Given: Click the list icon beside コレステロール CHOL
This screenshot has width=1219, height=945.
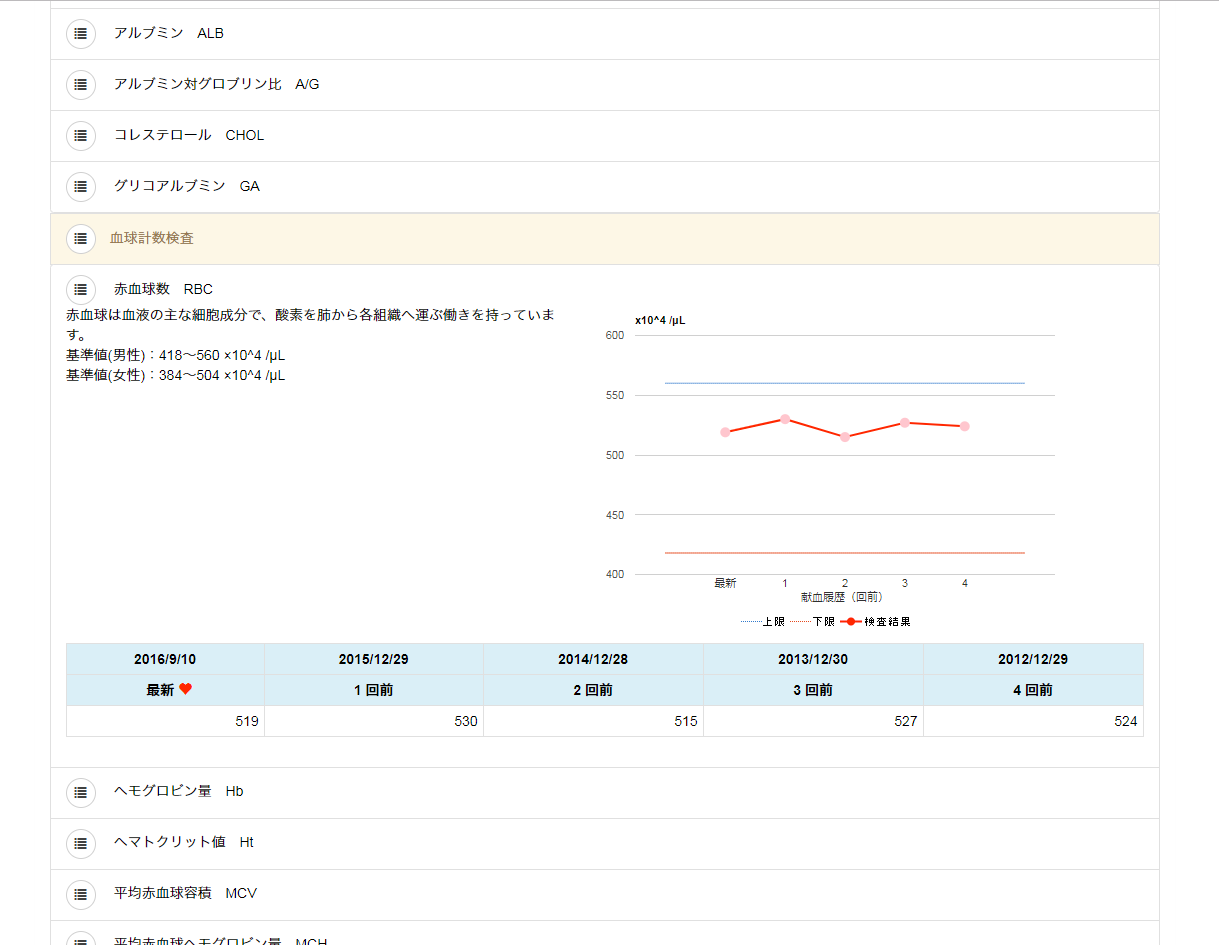Looking at the screenshot, I should [x=81, y=136].
